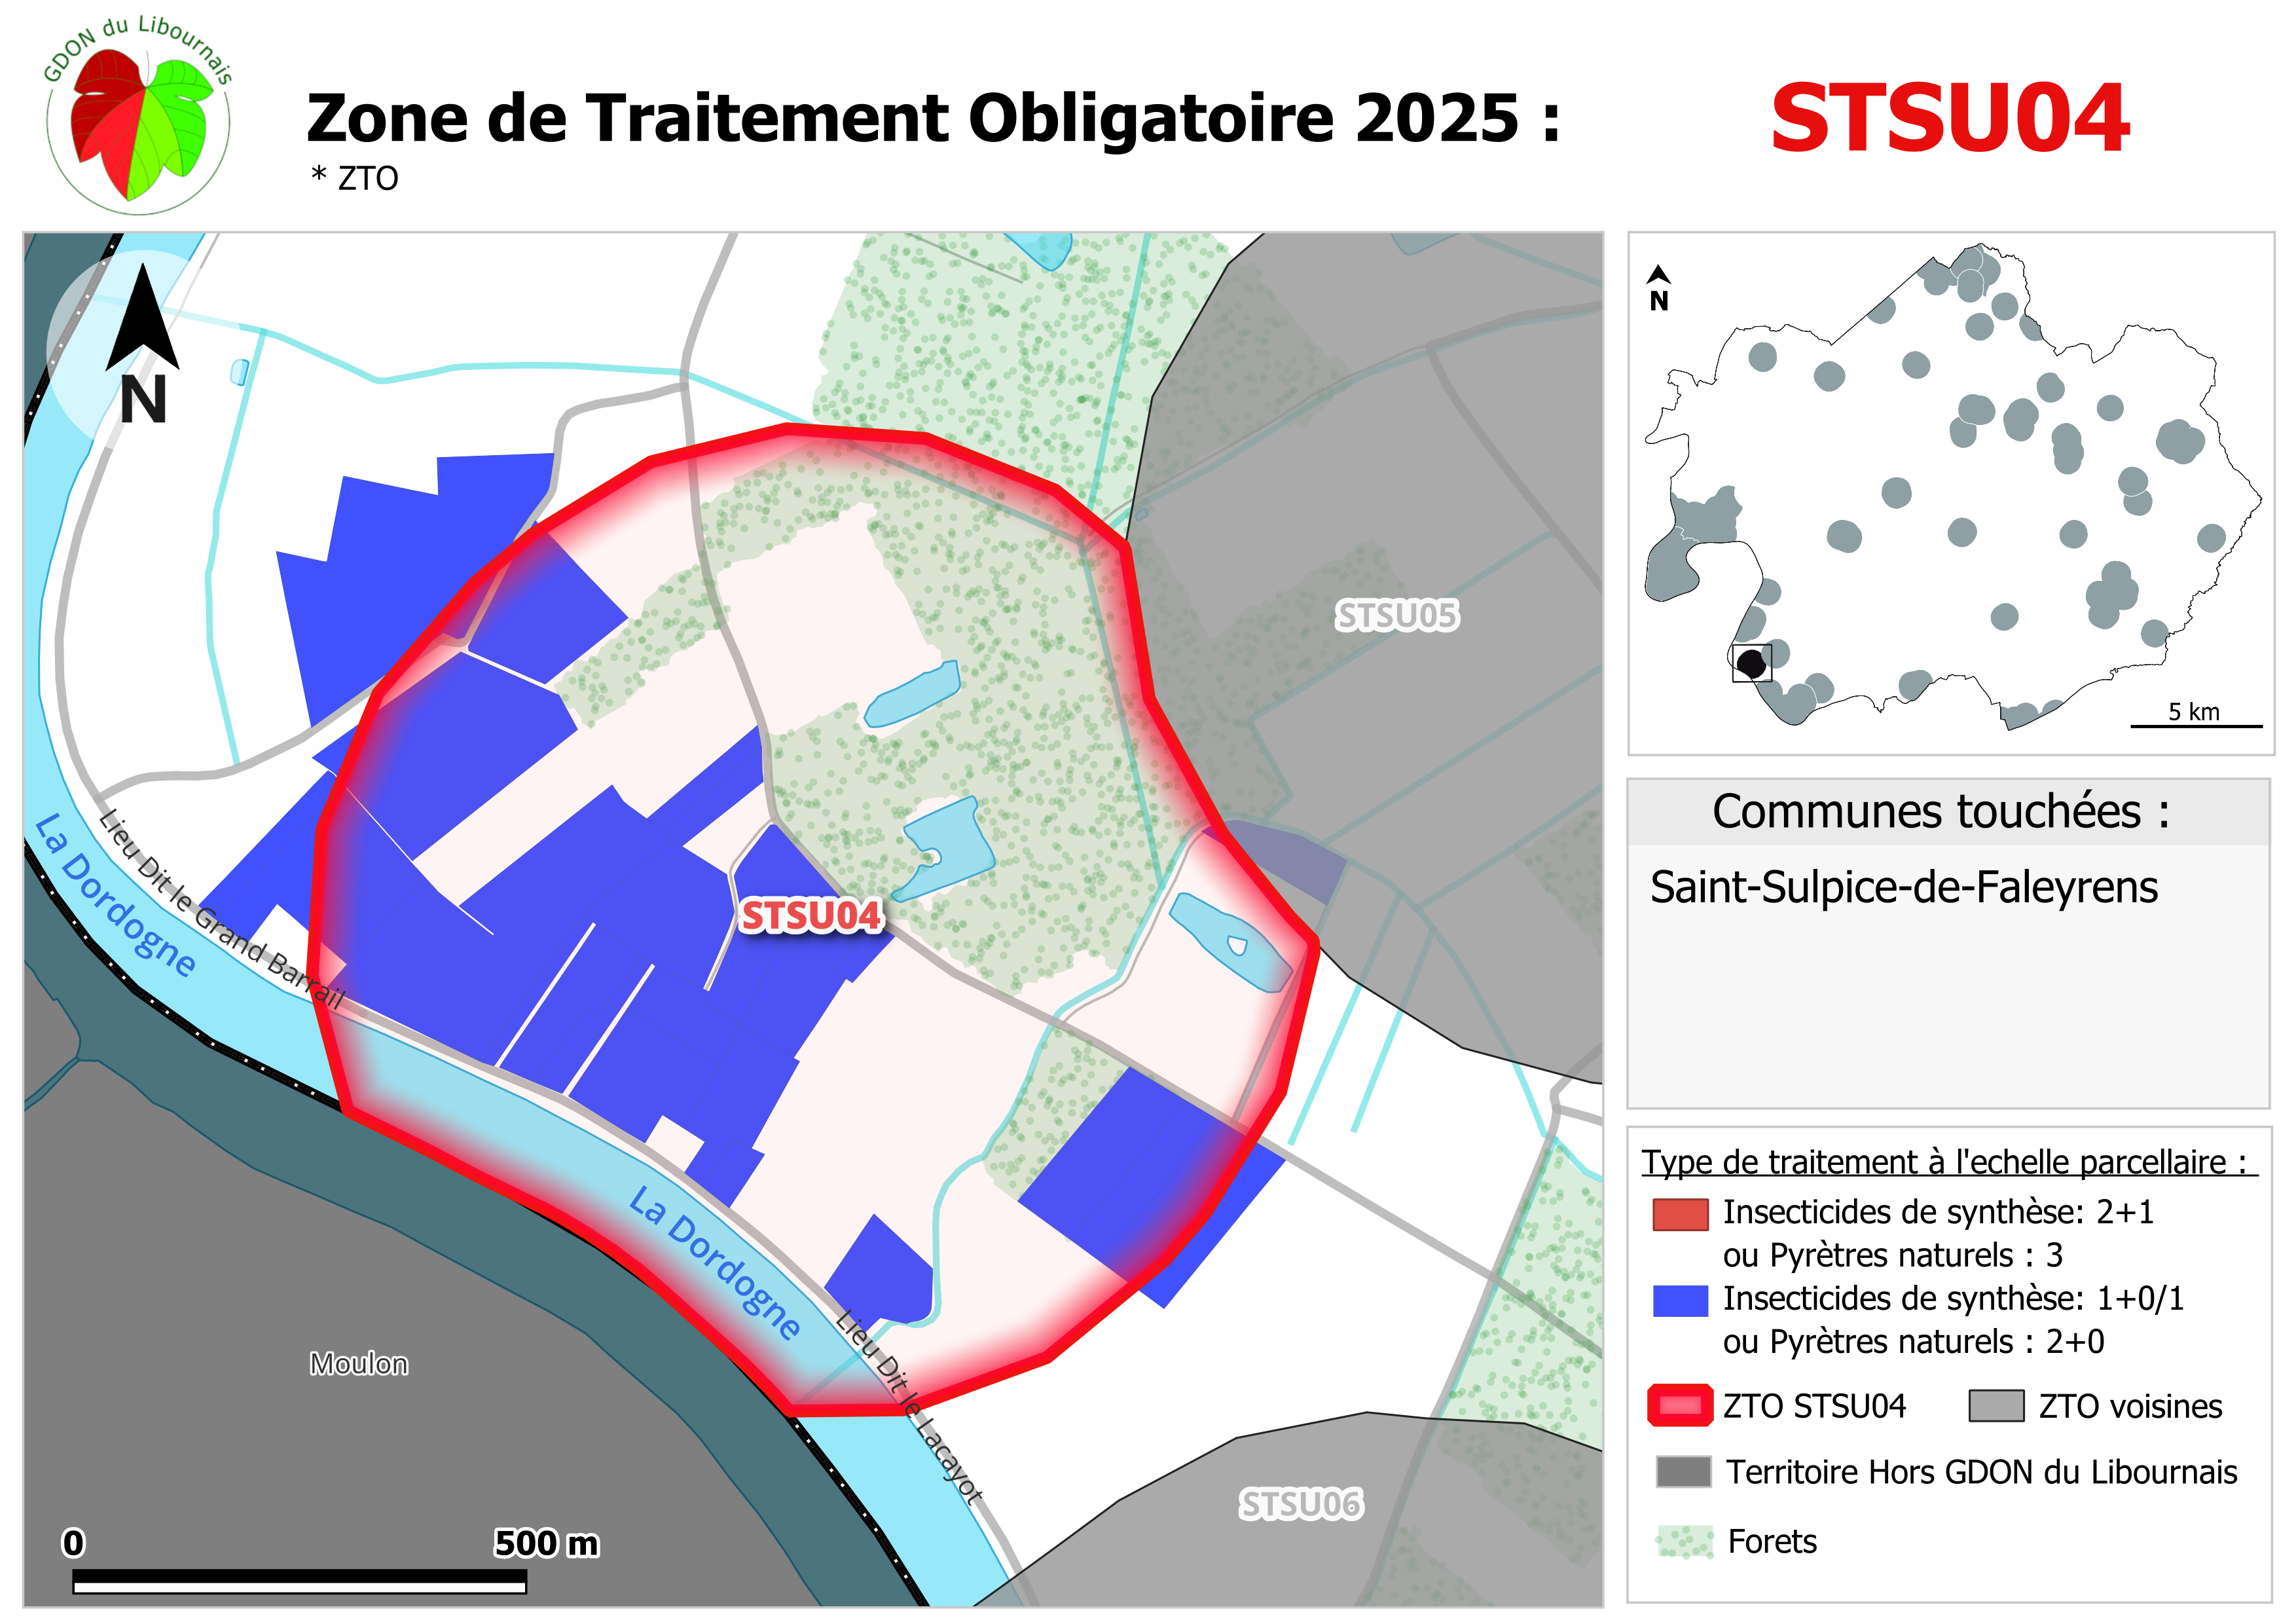Click the 'ZTO STSU04' legend label
Image resolution: width=2296 pixels, height=1624 pixels.
coord(1814,1406)
